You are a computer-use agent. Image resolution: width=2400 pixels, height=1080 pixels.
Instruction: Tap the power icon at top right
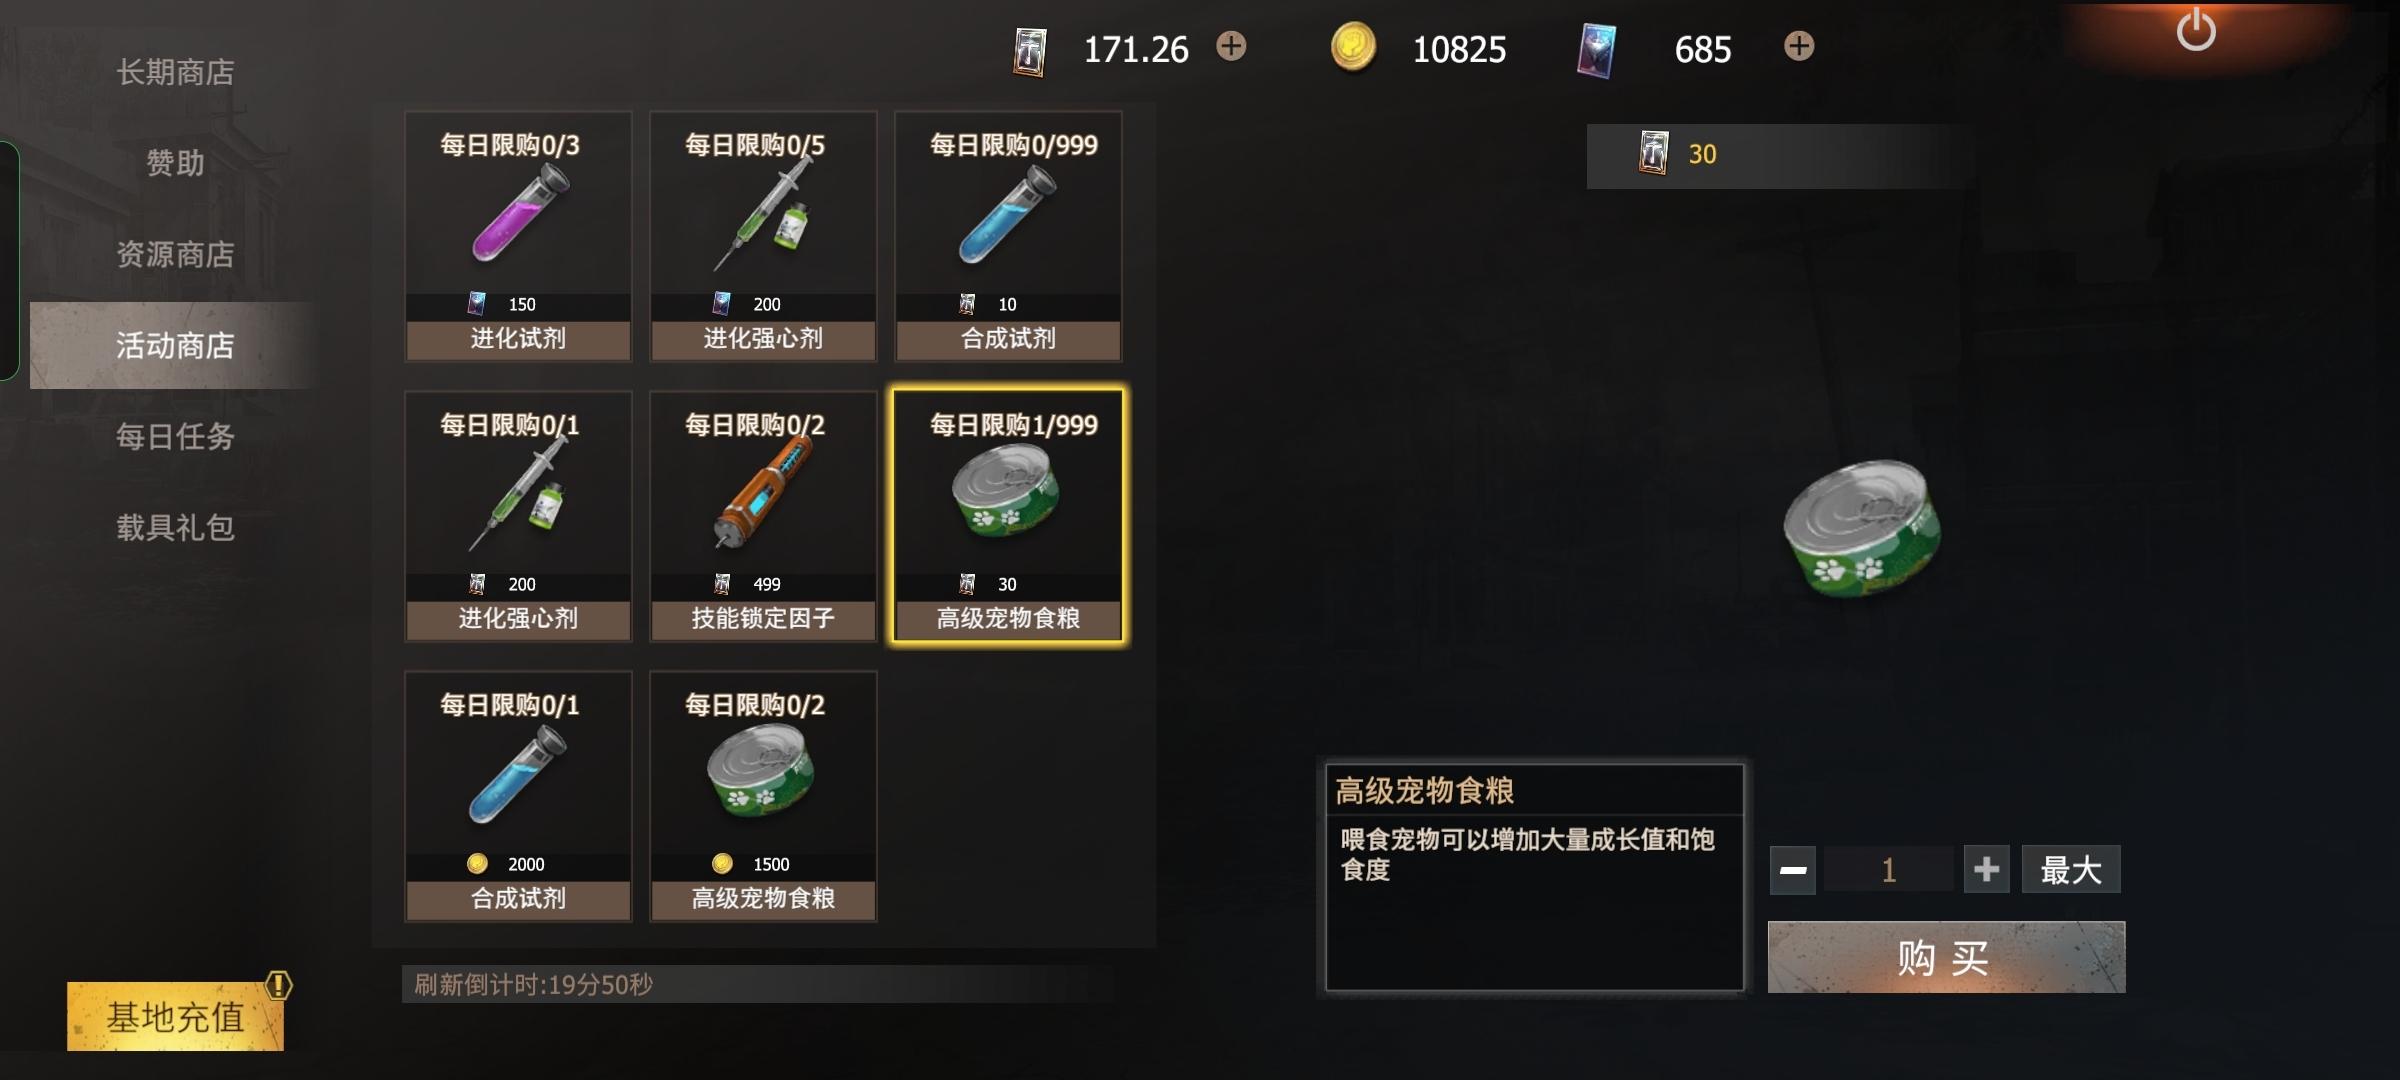click(2195, 30)
